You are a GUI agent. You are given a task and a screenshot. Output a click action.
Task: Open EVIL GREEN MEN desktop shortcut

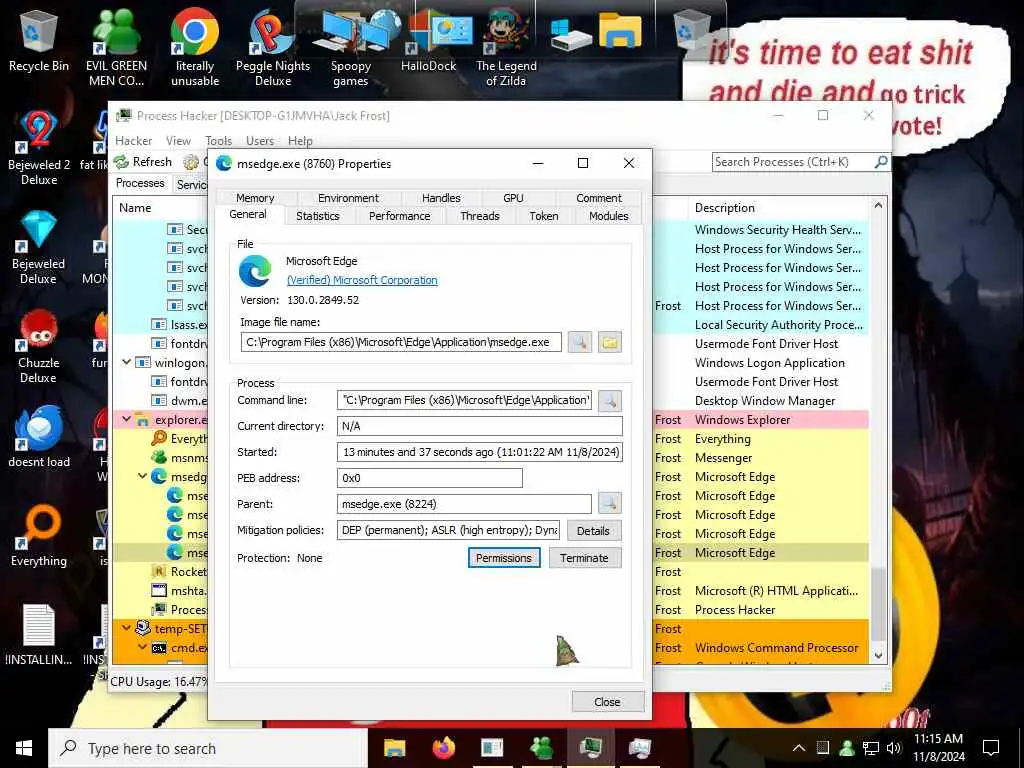point(116,47)
